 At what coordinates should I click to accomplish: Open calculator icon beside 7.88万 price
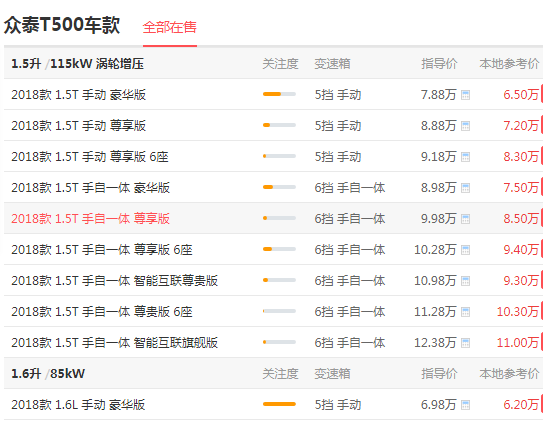tap(465, 95)
